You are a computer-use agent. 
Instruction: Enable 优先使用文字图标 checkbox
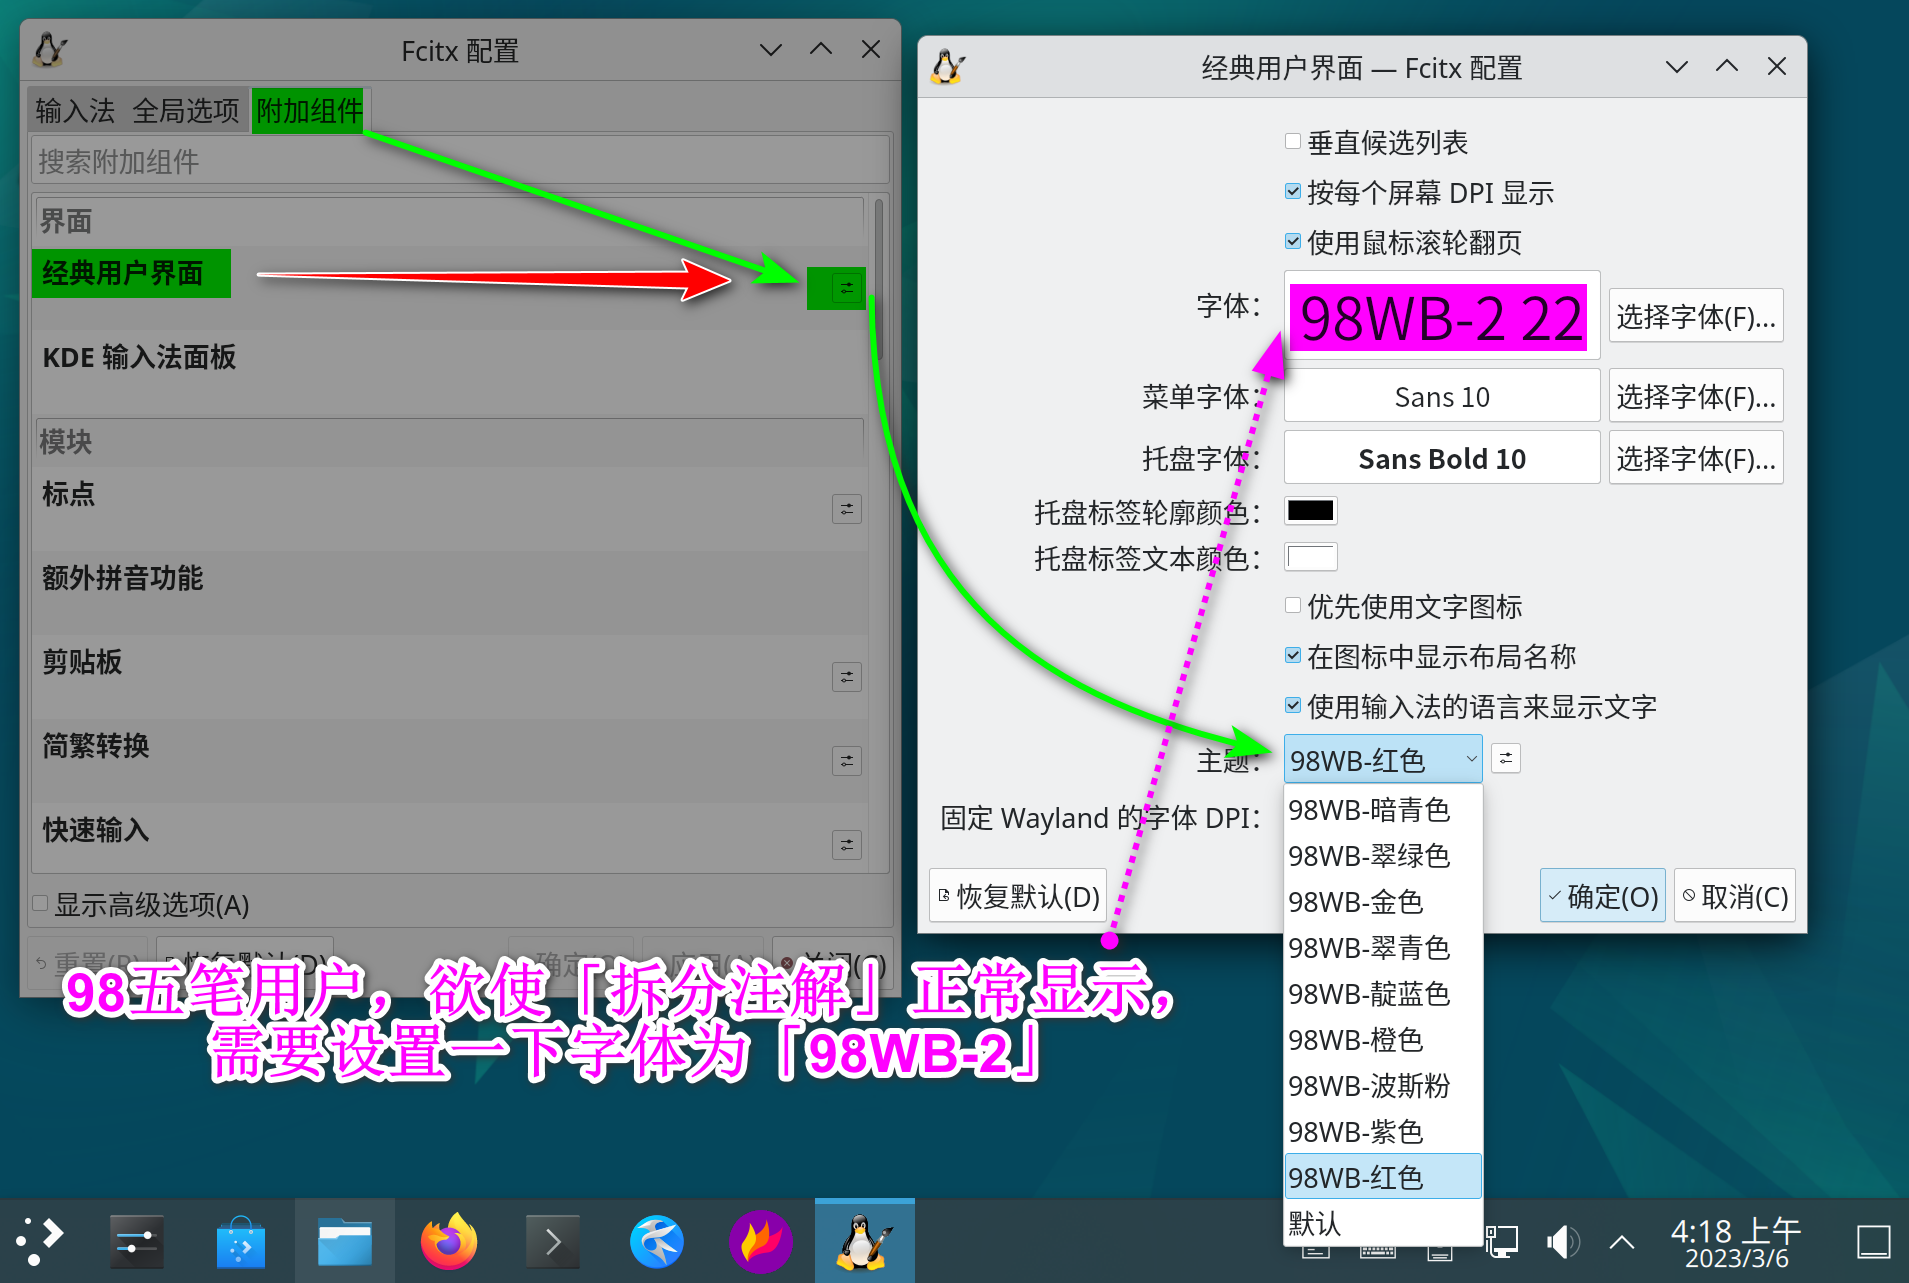tap(1293, 605)
